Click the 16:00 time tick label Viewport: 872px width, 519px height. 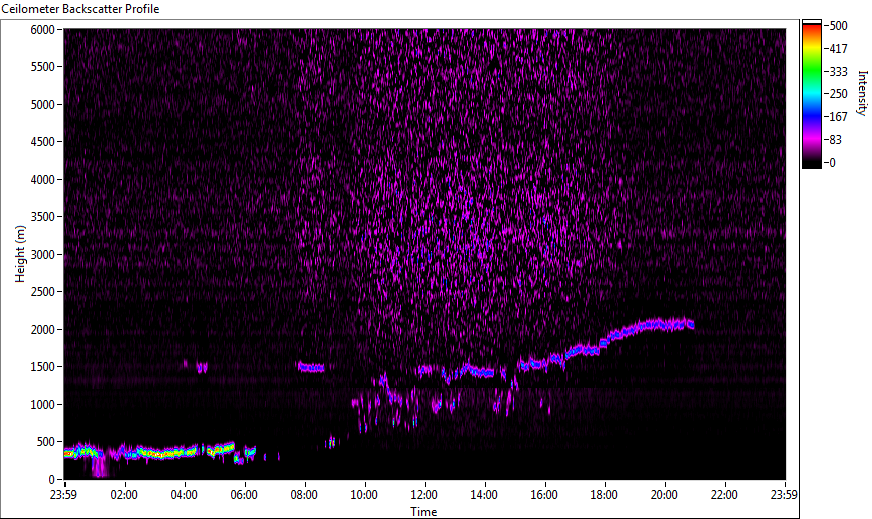coord(544,495)
